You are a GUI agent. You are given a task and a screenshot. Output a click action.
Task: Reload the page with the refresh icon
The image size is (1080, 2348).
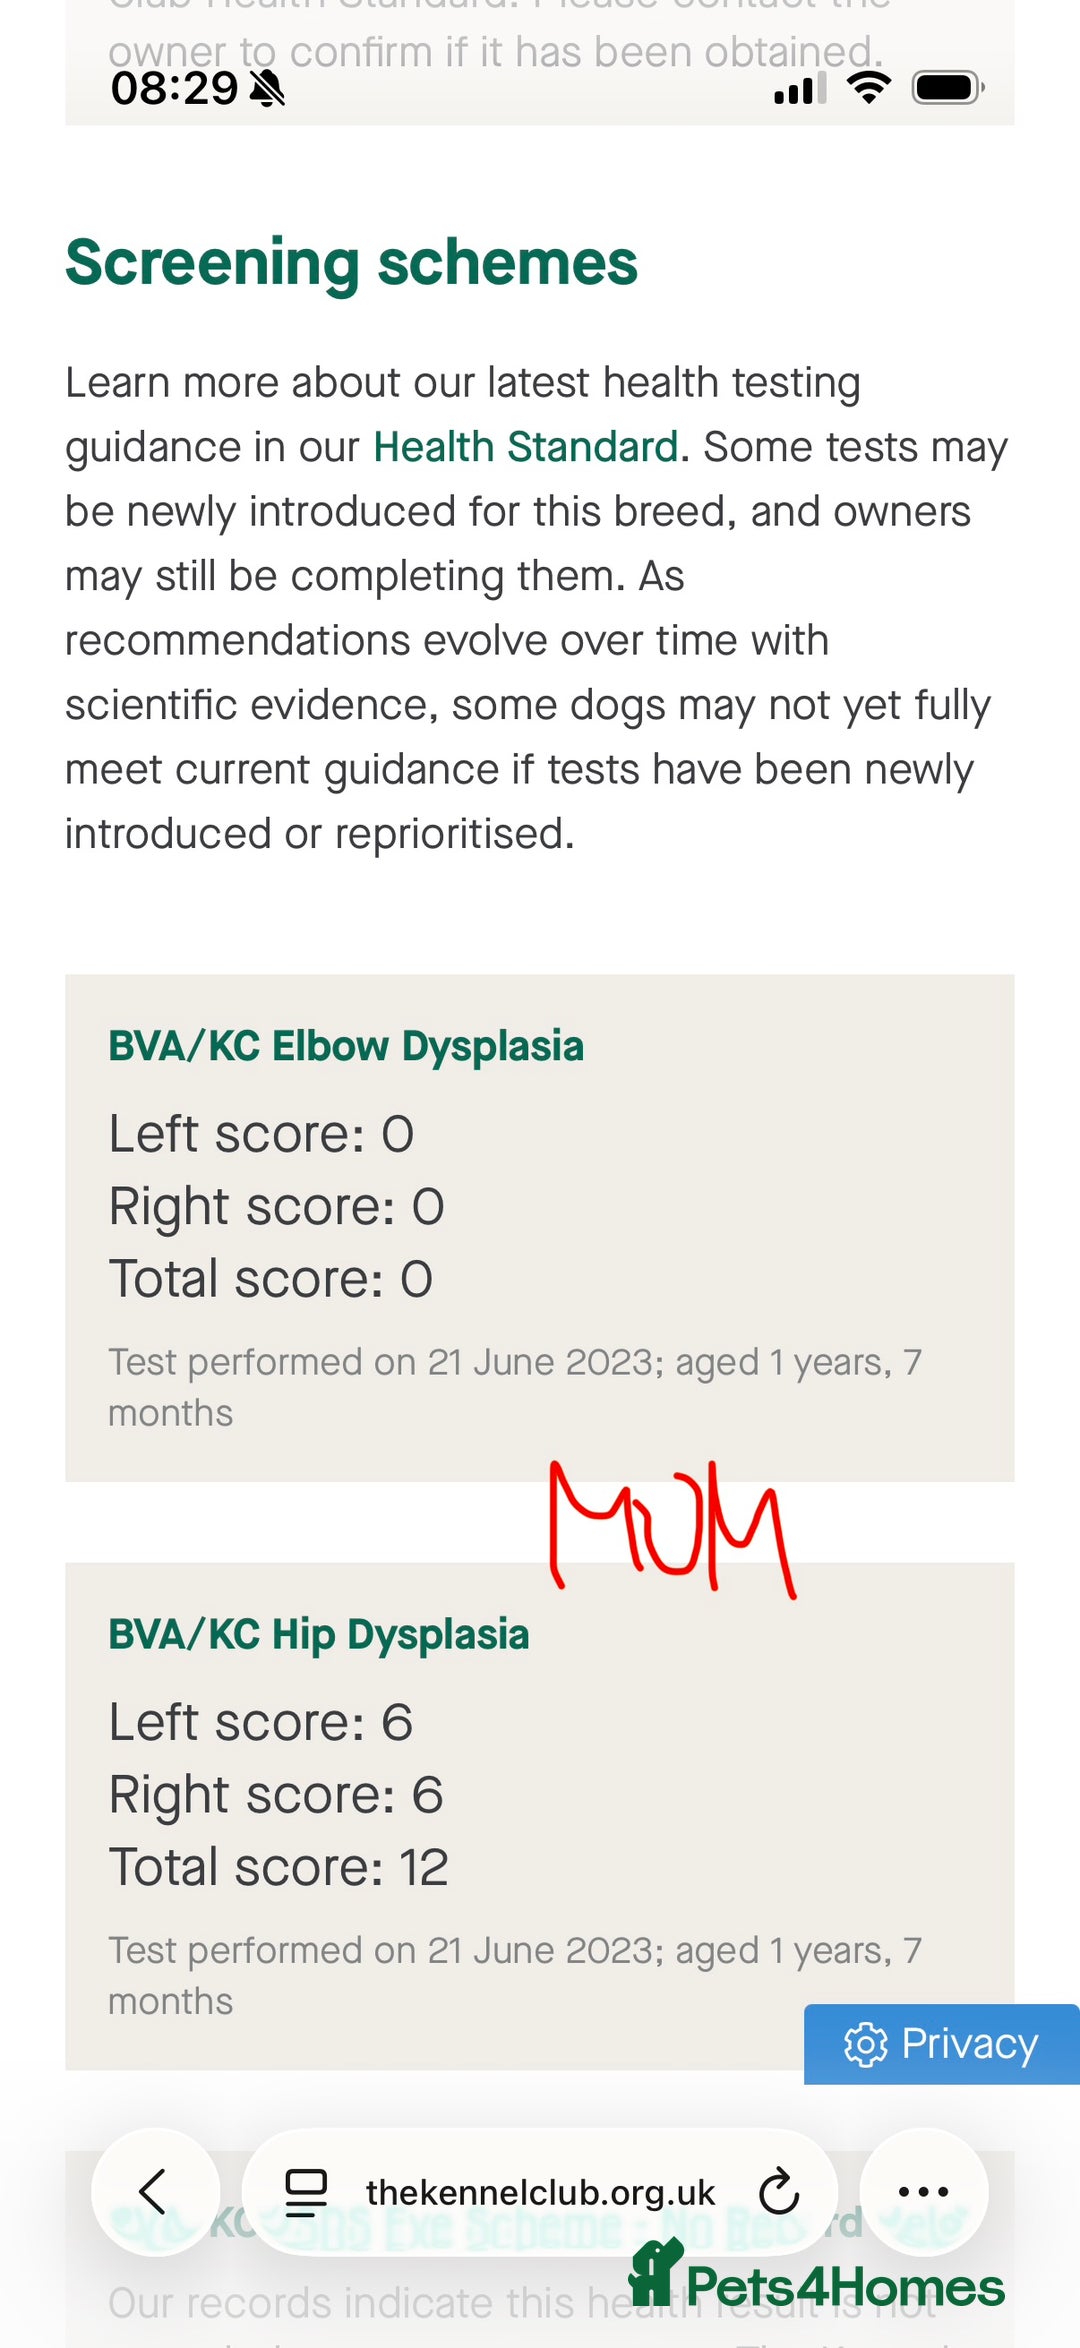pos(778,2192)
